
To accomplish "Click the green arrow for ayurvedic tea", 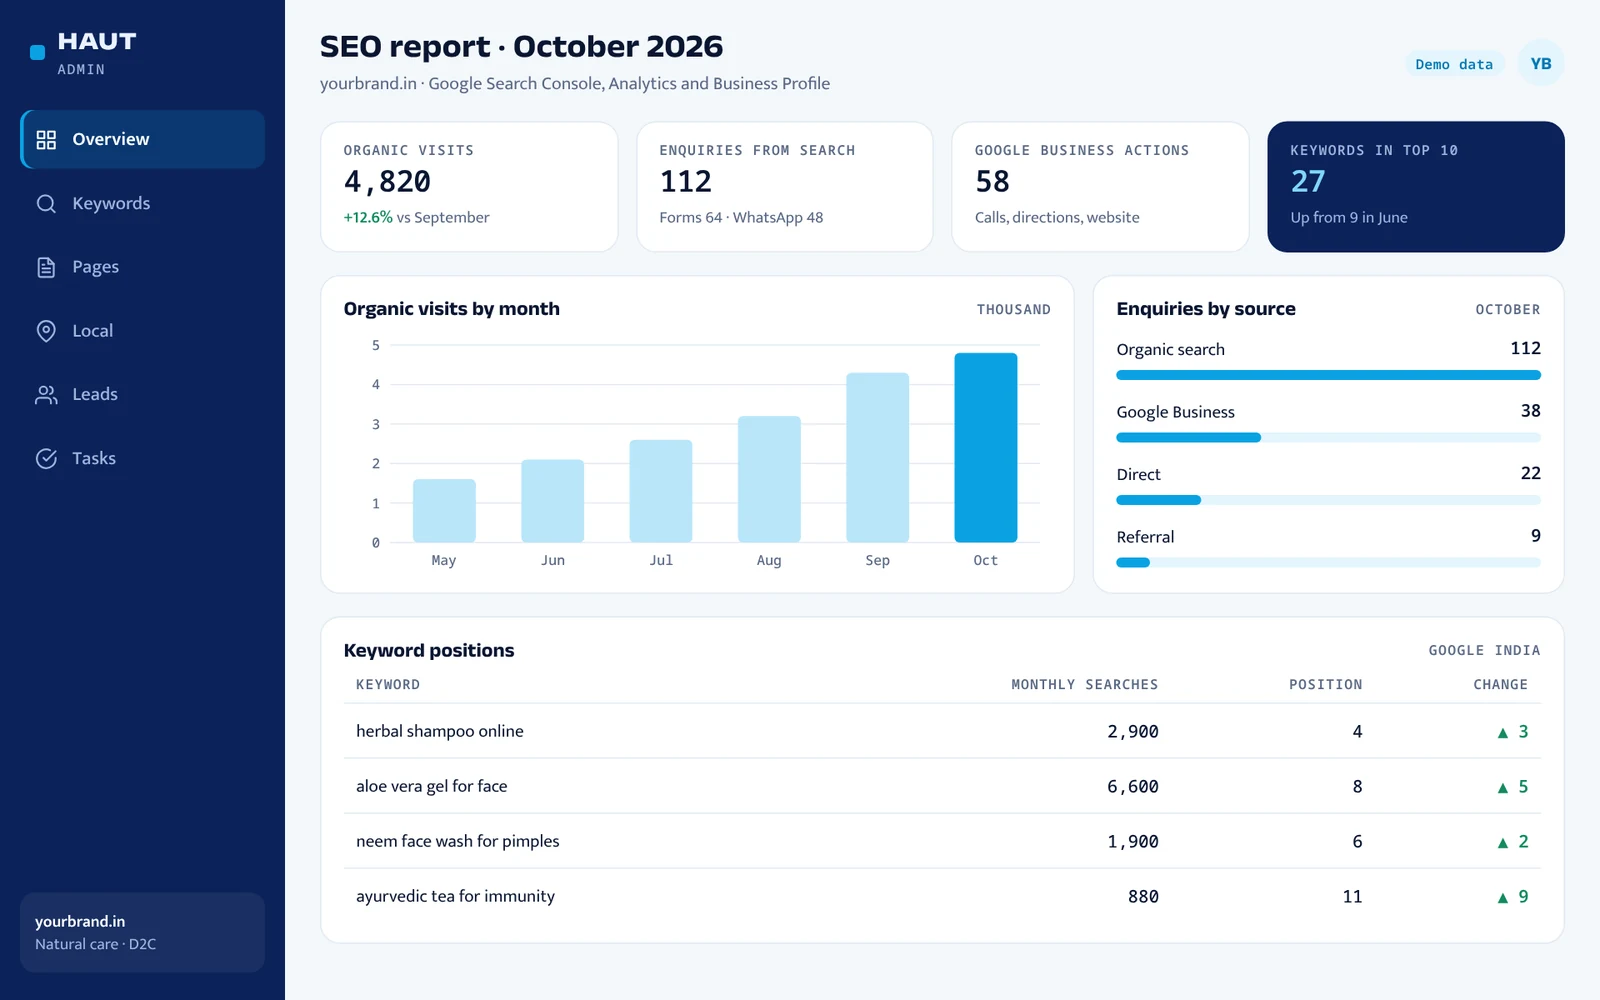I will click(x=1502, y=897).
